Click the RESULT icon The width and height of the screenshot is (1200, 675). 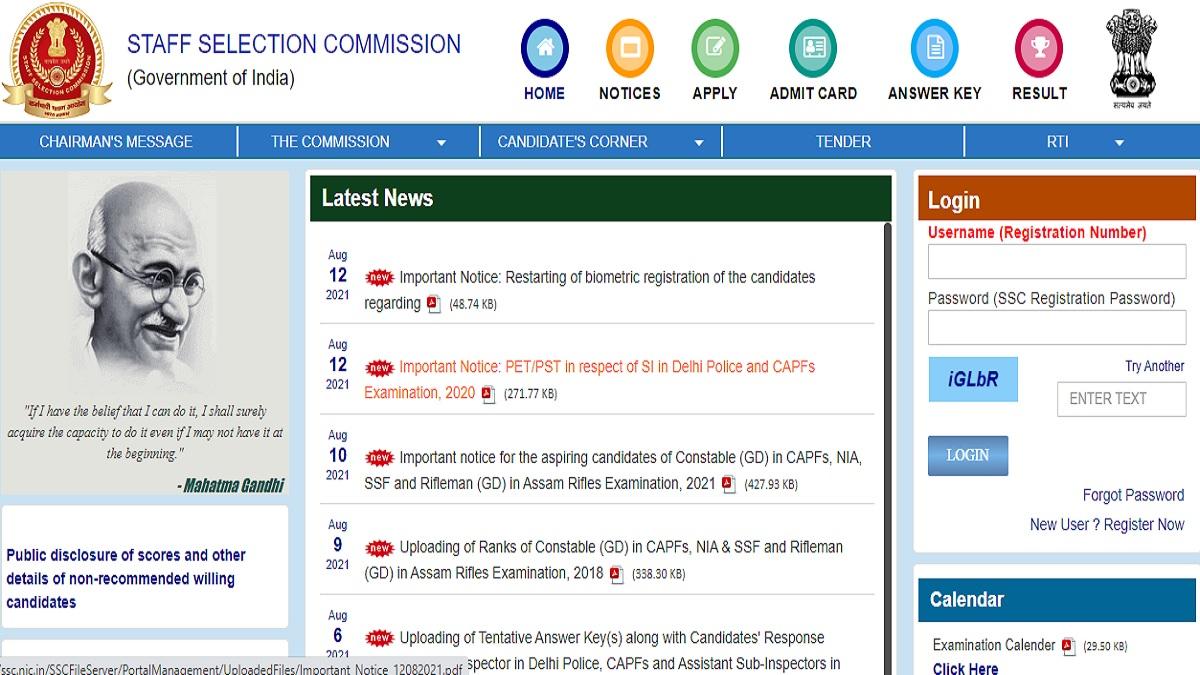(x=1038, y=45)
